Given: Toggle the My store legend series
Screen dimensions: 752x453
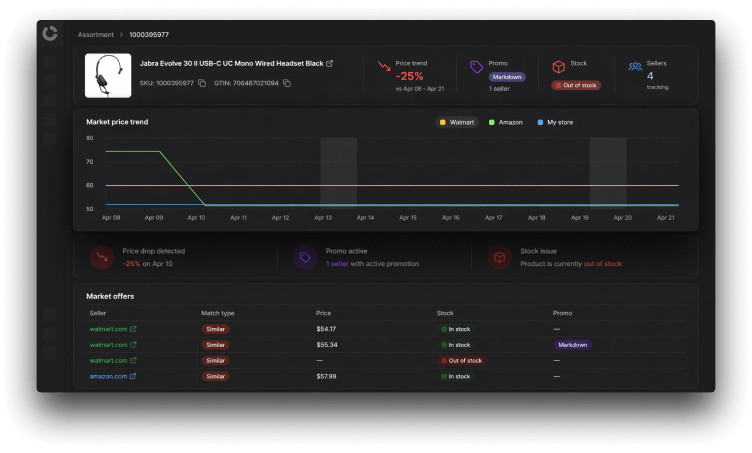Looking at the screenshot, I should [x=555, y=122].
